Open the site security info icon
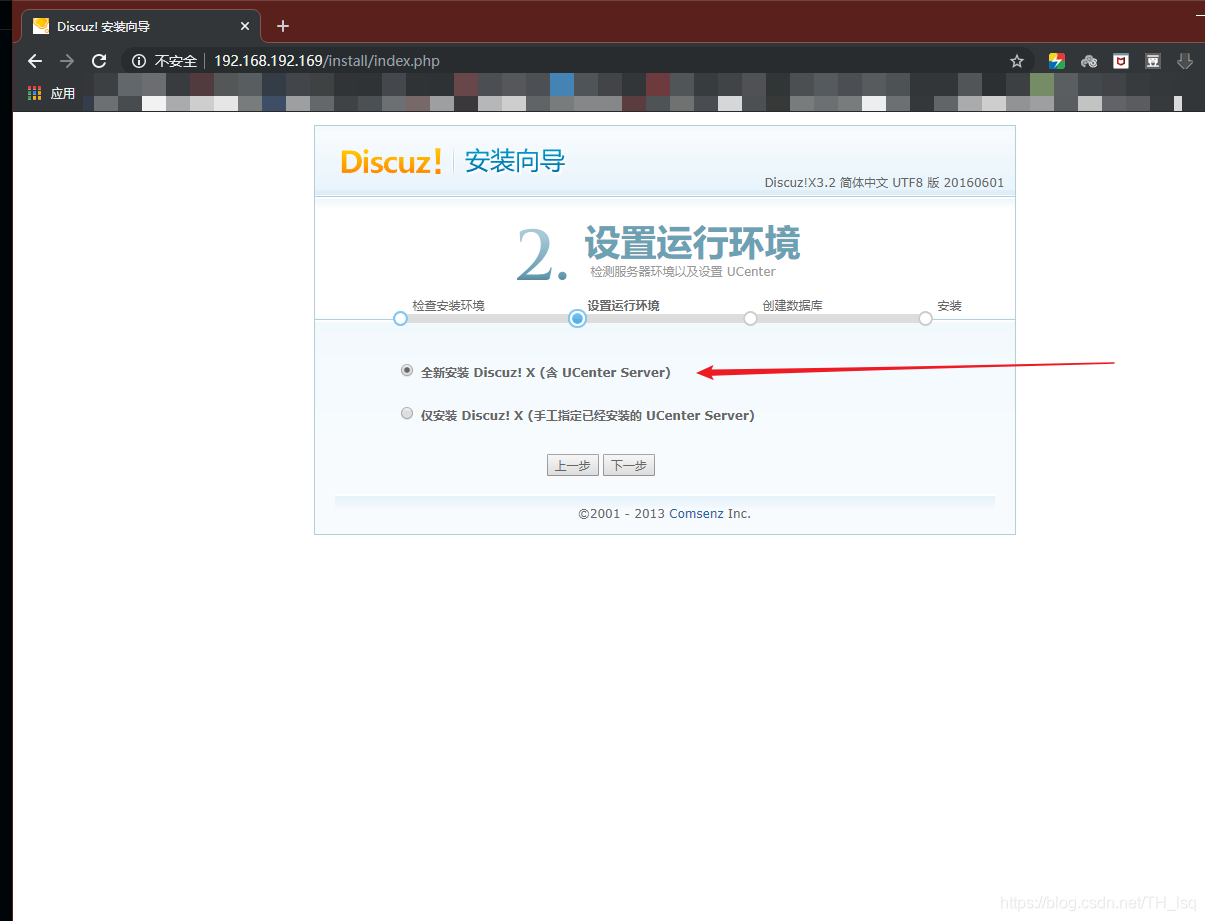 click(139, 61)
